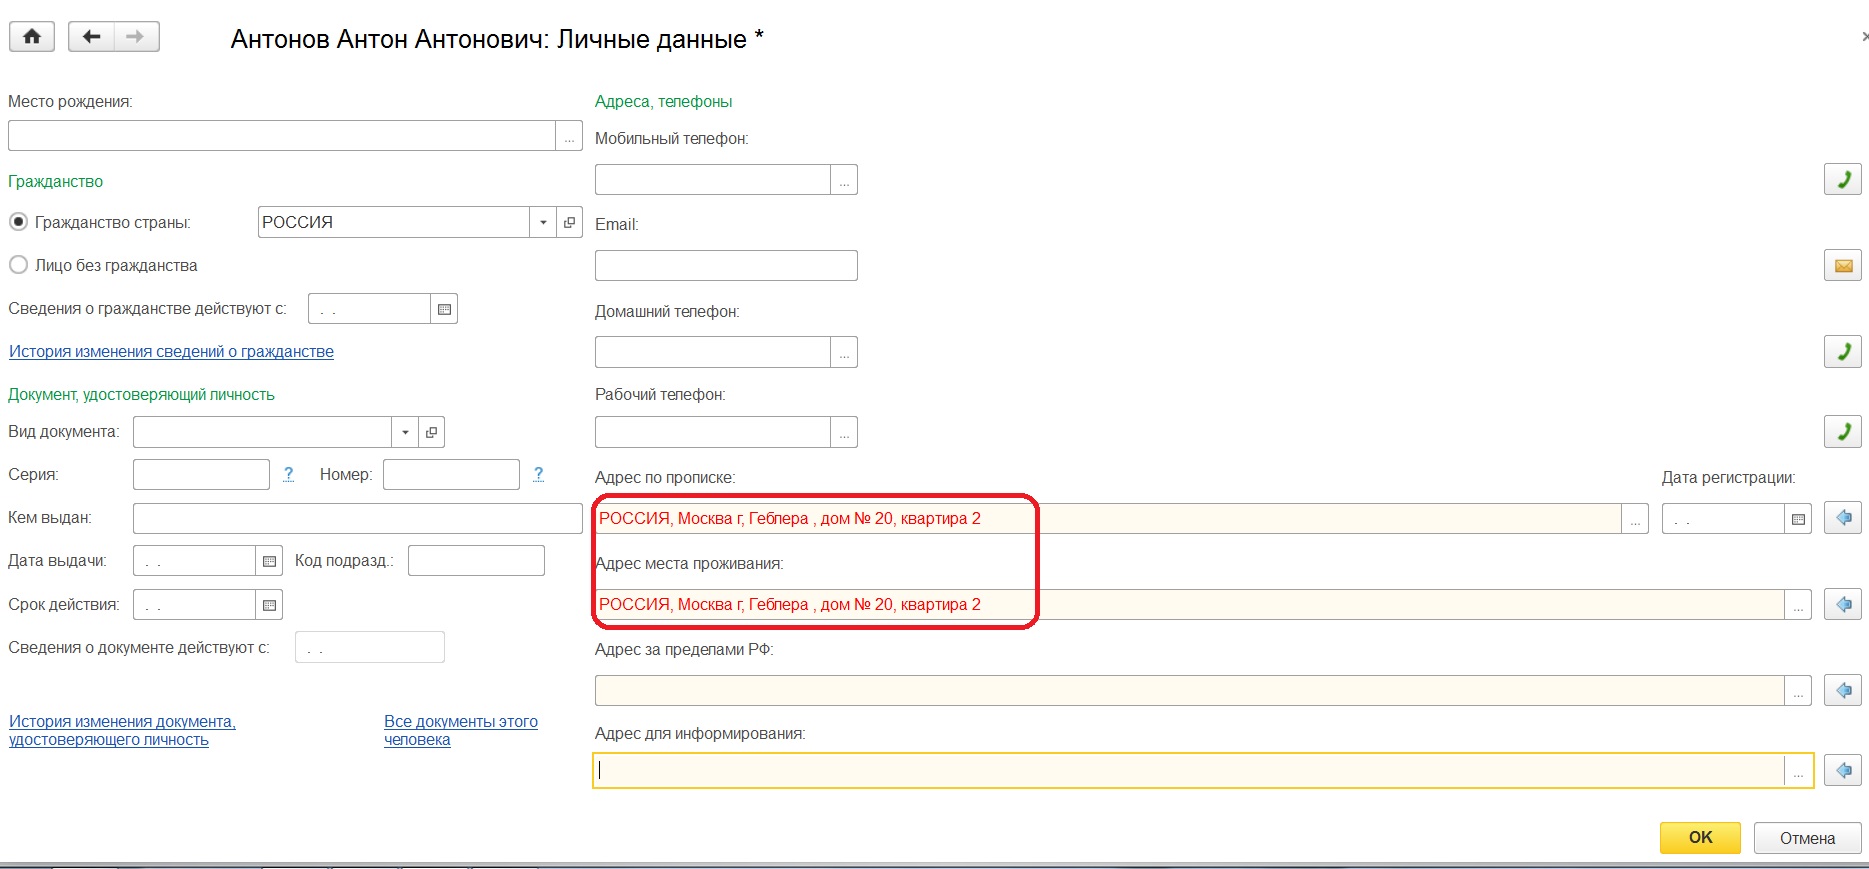Click the Кем выдан field
The width and height of the screenshot is (1869, 869).
pos(358,518)
